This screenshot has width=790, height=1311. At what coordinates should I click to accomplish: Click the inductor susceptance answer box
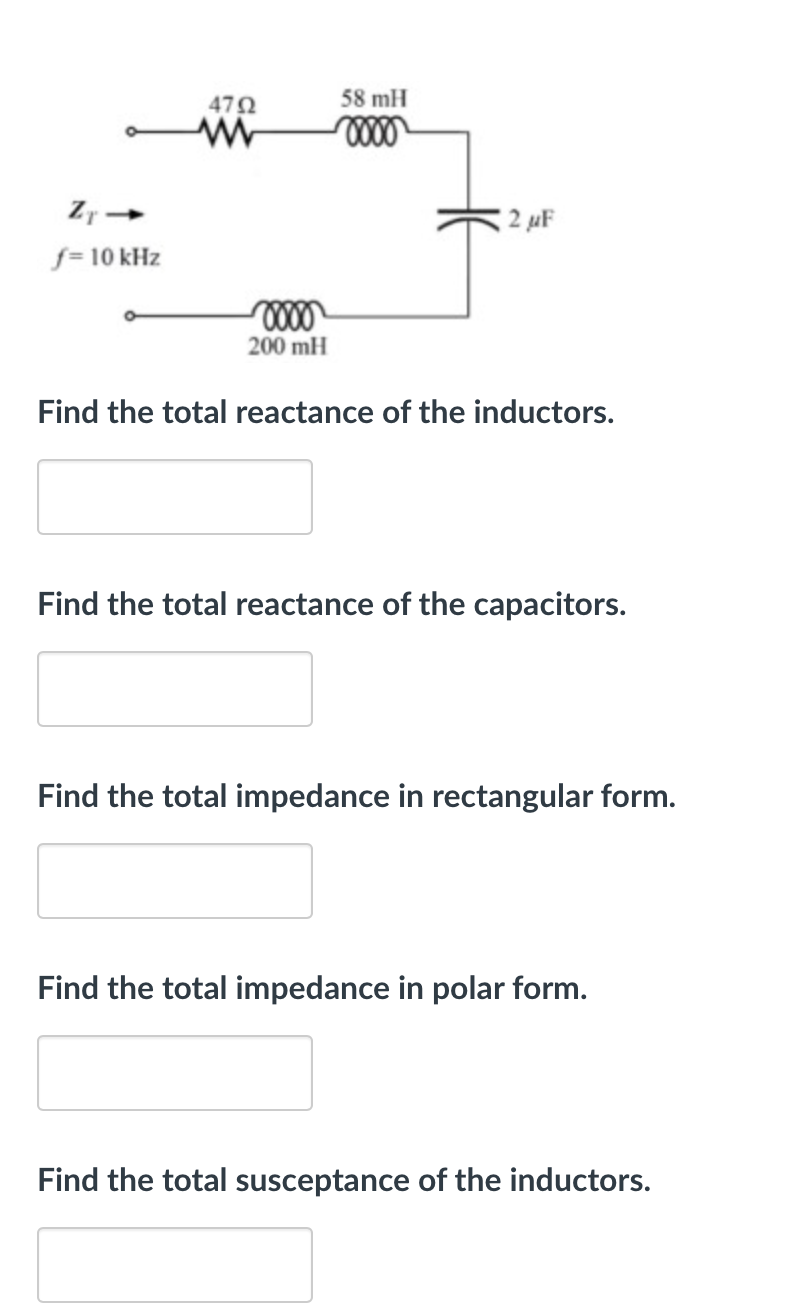coord(175,1264)
